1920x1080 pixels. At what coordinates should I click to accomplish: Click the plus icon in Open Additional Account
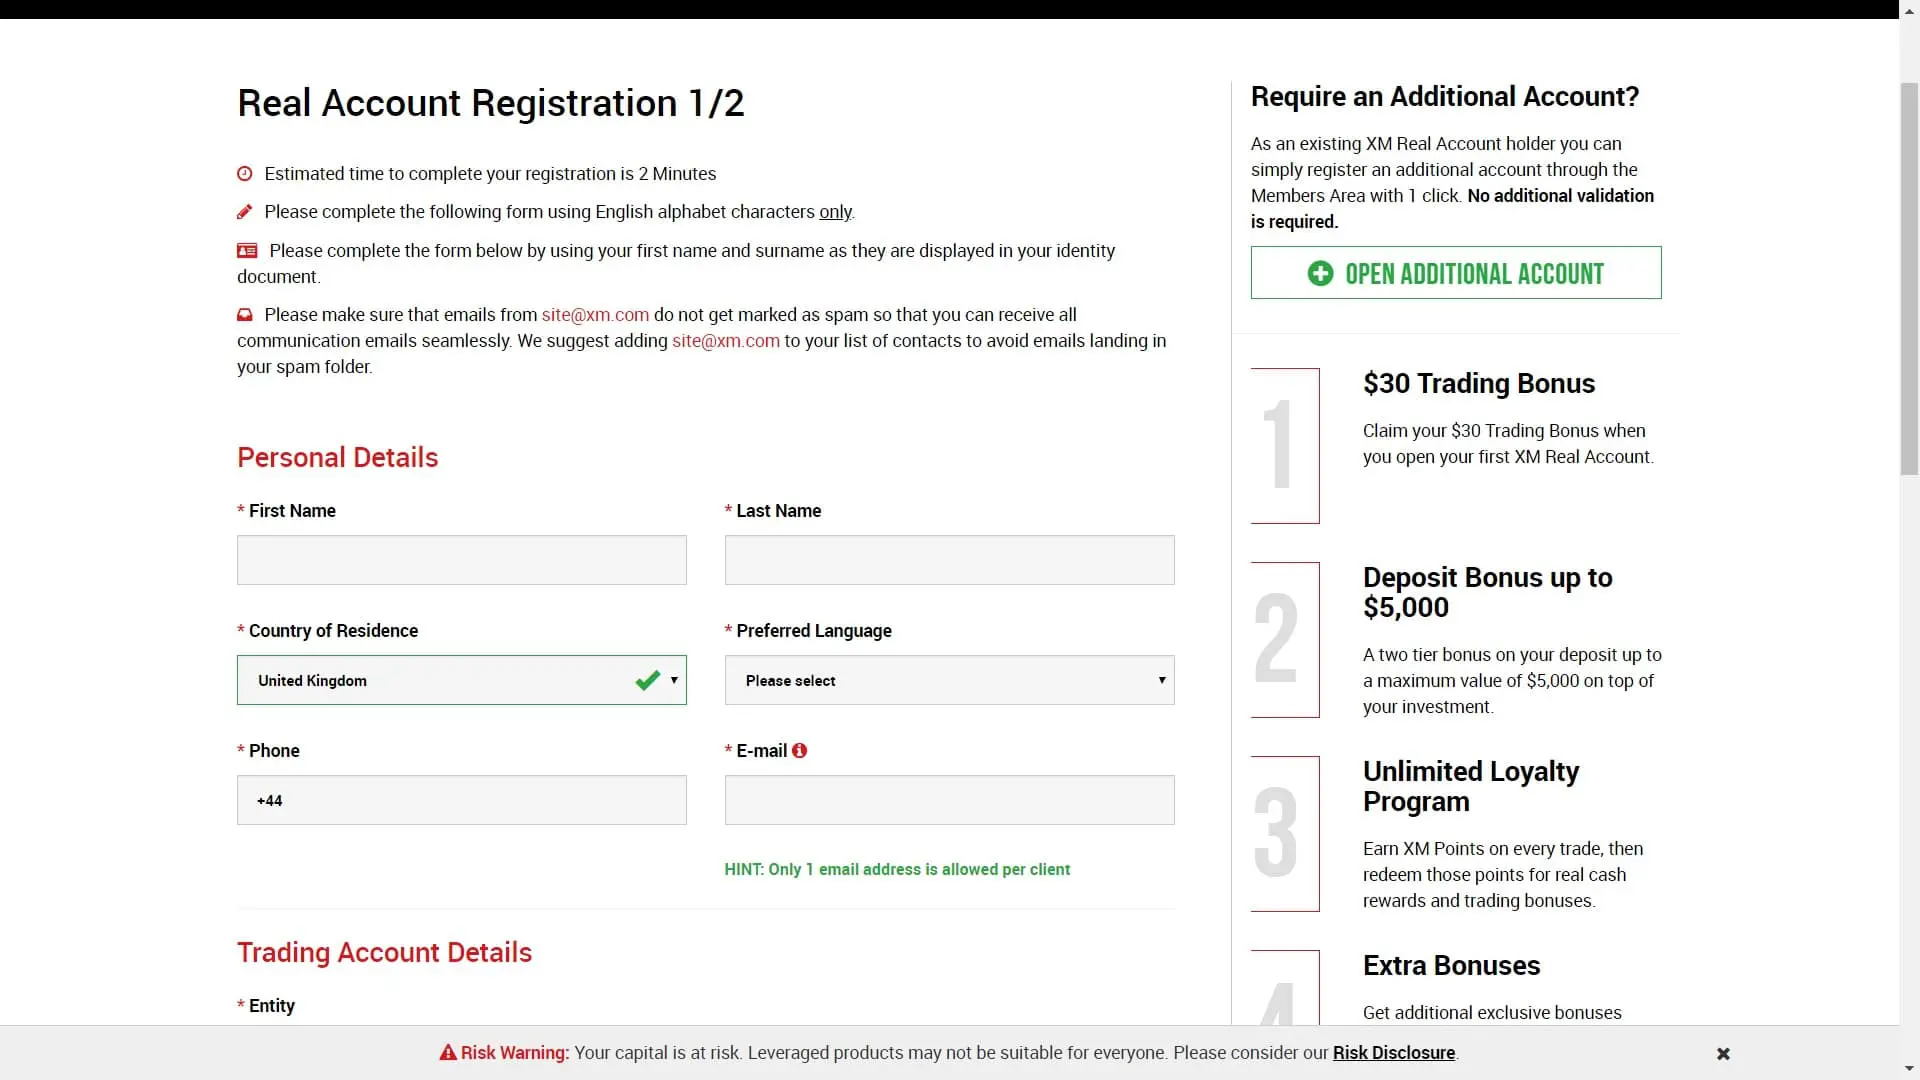pos(1319,273)
